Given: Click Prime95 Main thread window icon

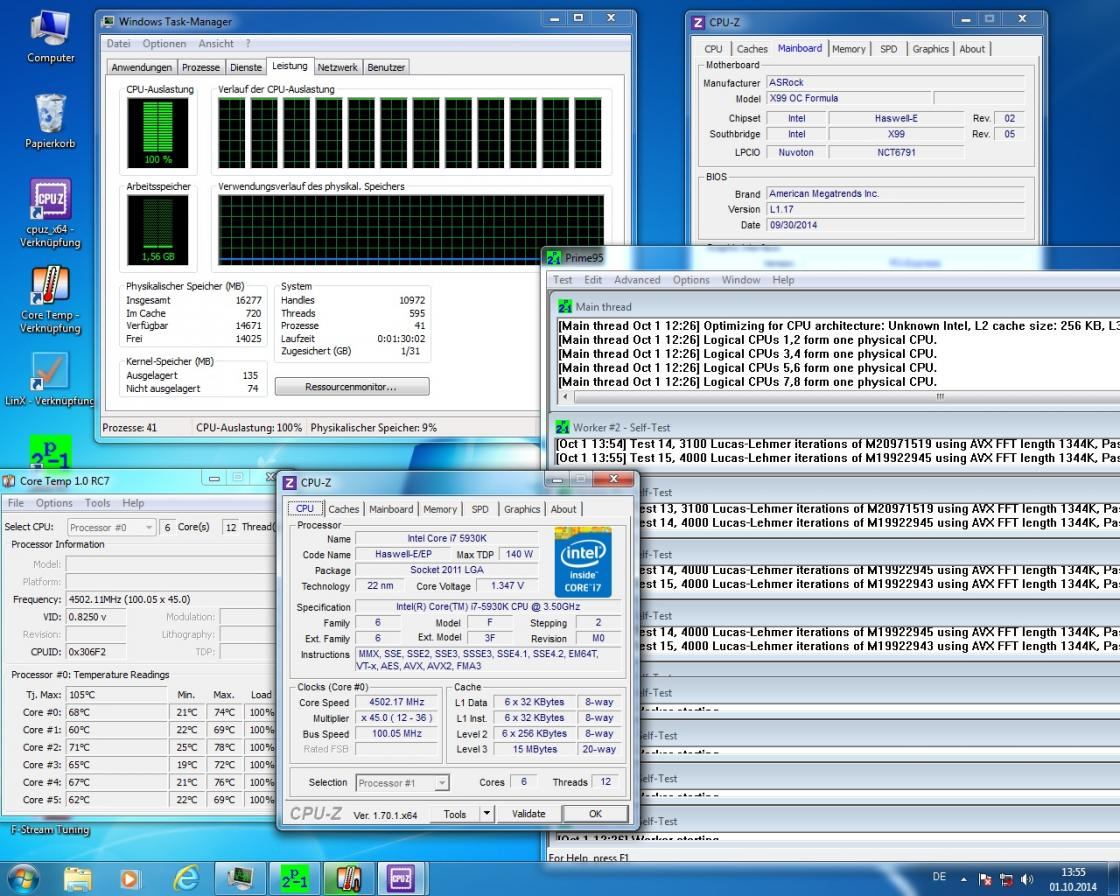Looking at the screenshot, I should 565,307.
